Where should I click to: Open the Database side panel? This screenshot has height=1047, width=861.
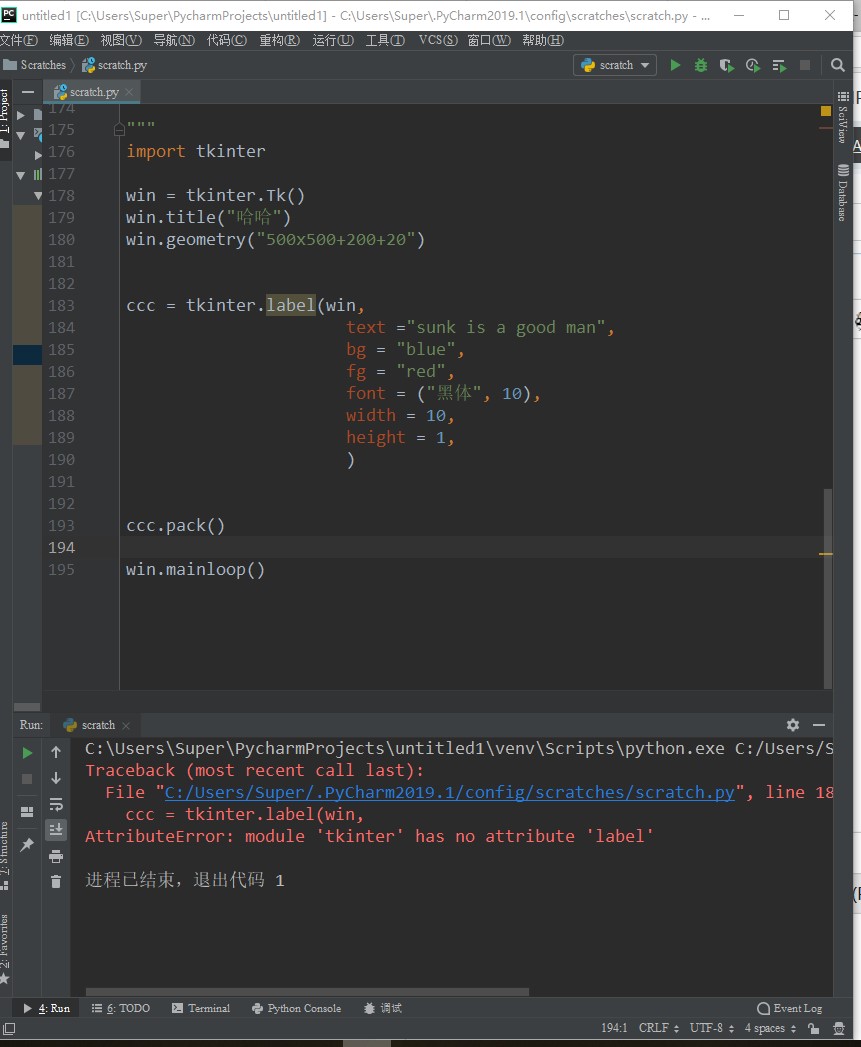pyautogui.click(x=843, y=193)
